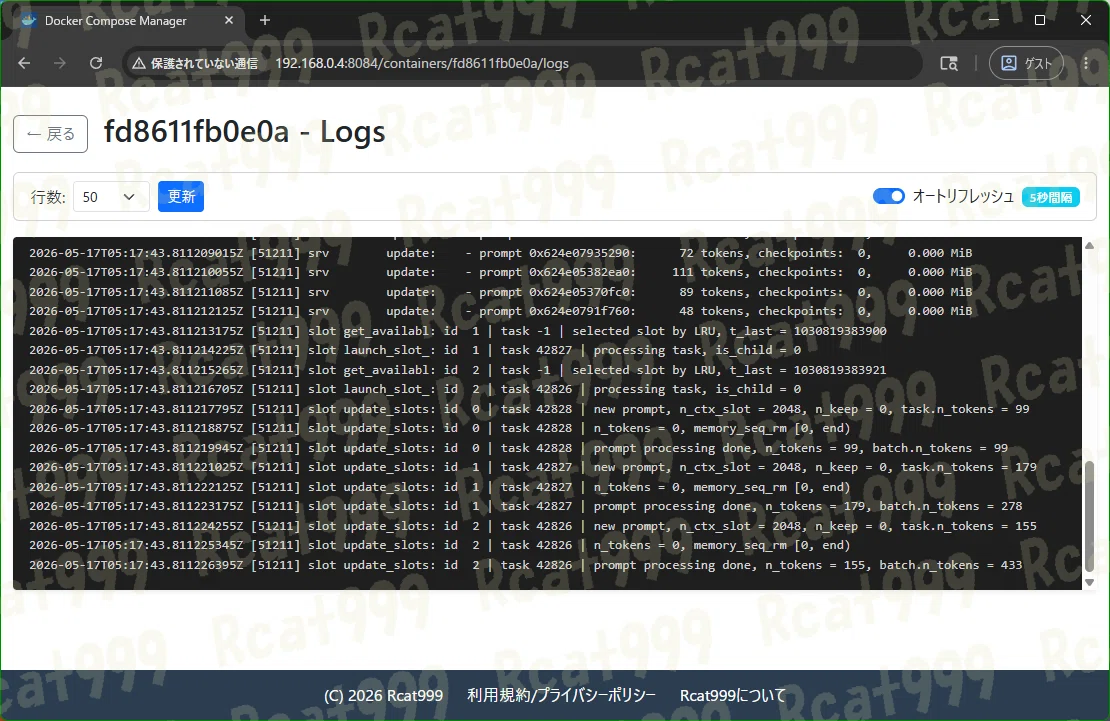The height and width of the screenshot is (721, 1110).
Task: Click the log scrollbar down arrow
Action: click(1089, 582)
